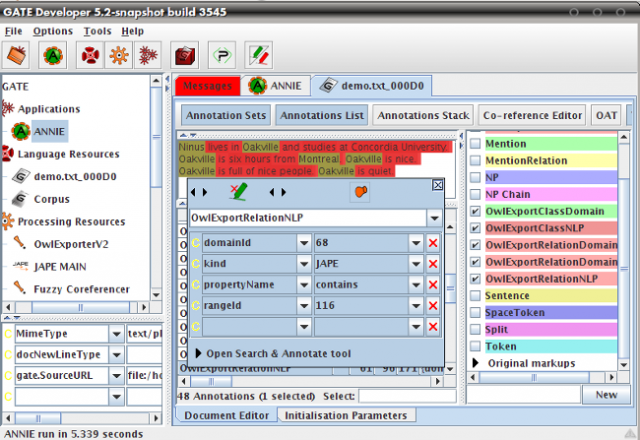Click the restore application from file toolbar icon
The height and width of the screenshot is (440, 640).
click(16, 55)
